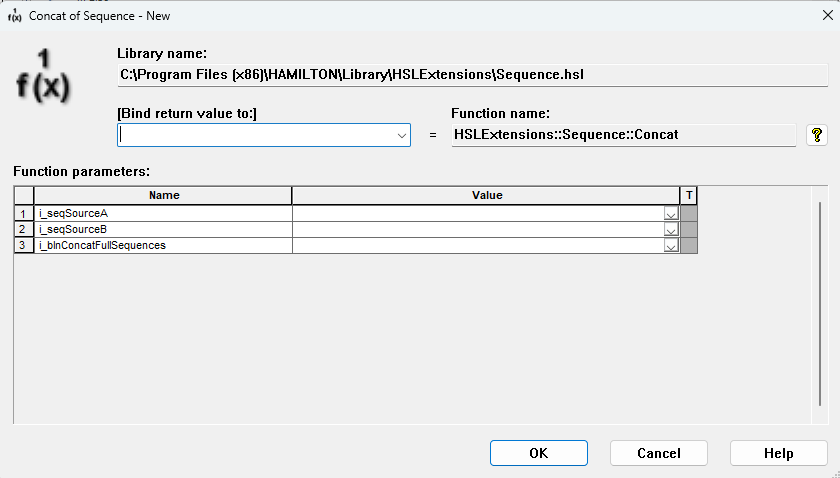840x478 pixels.
Task: Click the T column header
Action: 689,196
